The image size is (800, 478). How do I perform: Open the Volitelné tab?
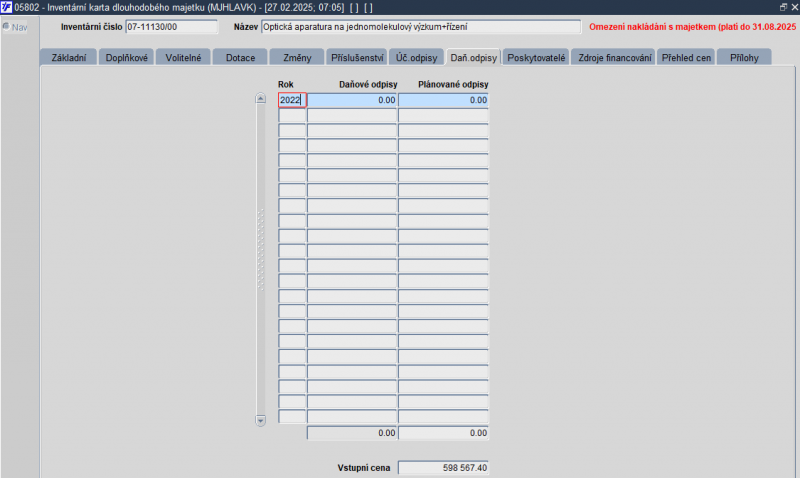[x=183, y=57]
